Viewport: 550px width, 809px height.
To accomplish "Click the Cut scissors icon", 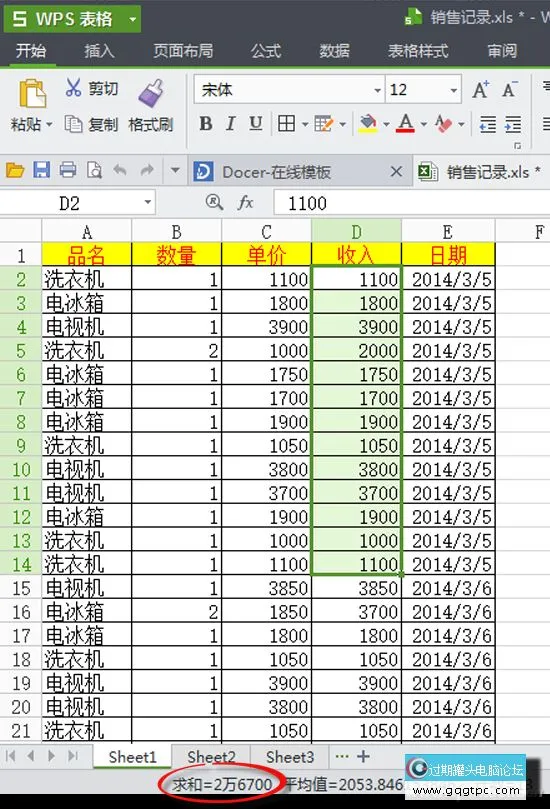I will pos(73,88).
